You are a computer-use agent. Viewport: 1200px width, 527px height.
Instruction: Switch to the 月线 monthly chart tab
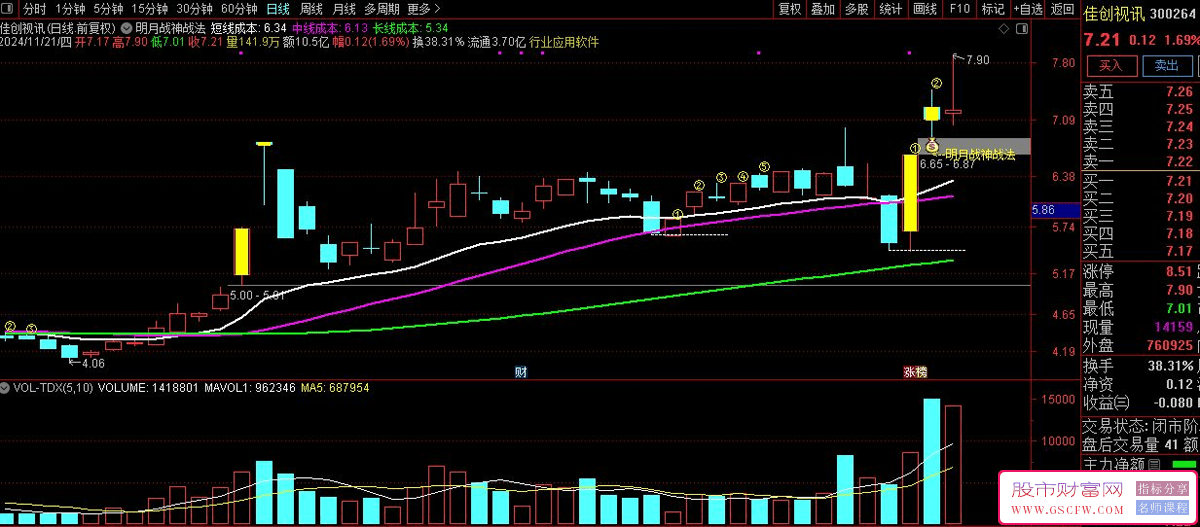pyautogui.click(x=343, y=9)
